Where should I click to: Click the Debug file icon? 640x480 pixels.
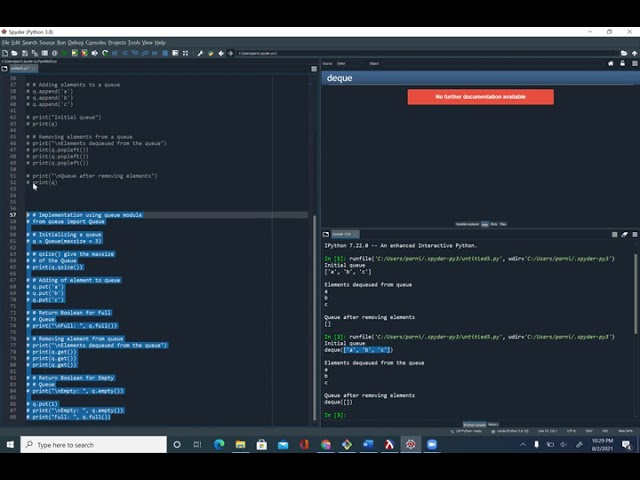coord(115,53)
